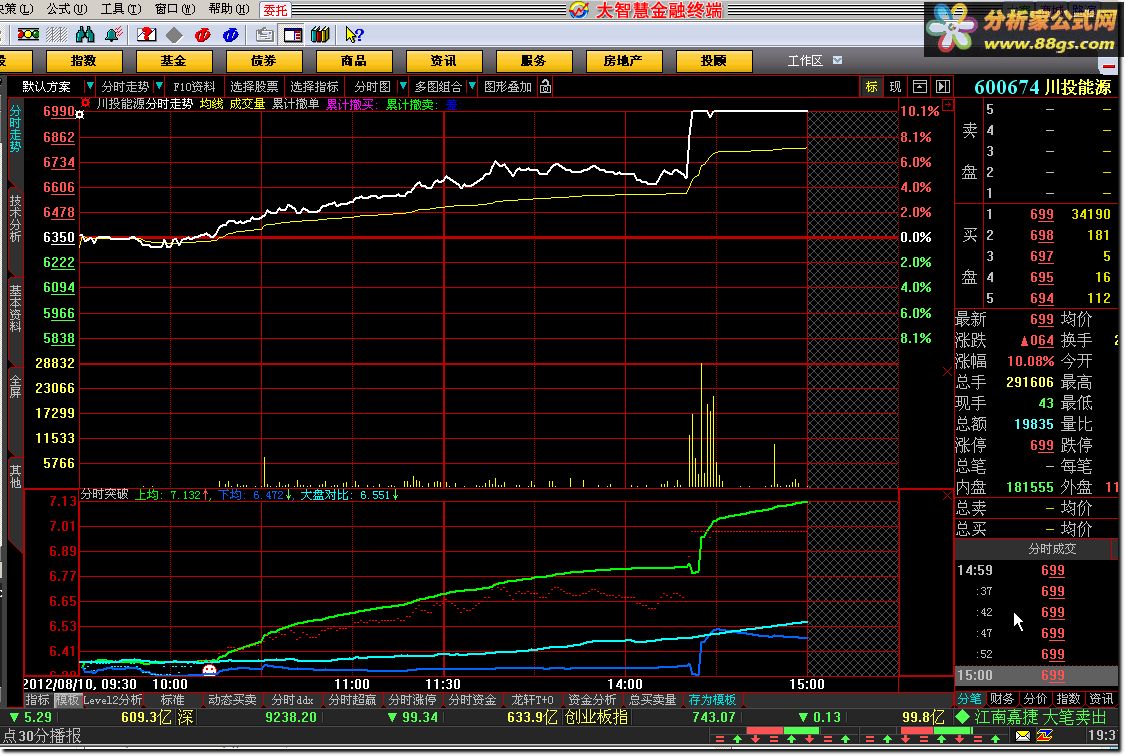Screen dimensions: 1126x756
Task: Click the 服务 yellow button
Action: tap(534, 61)
